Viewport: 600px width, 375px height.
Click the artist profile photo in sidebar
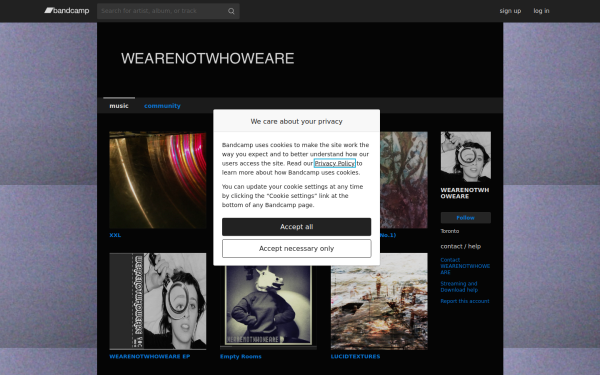[x=466, y=157]
